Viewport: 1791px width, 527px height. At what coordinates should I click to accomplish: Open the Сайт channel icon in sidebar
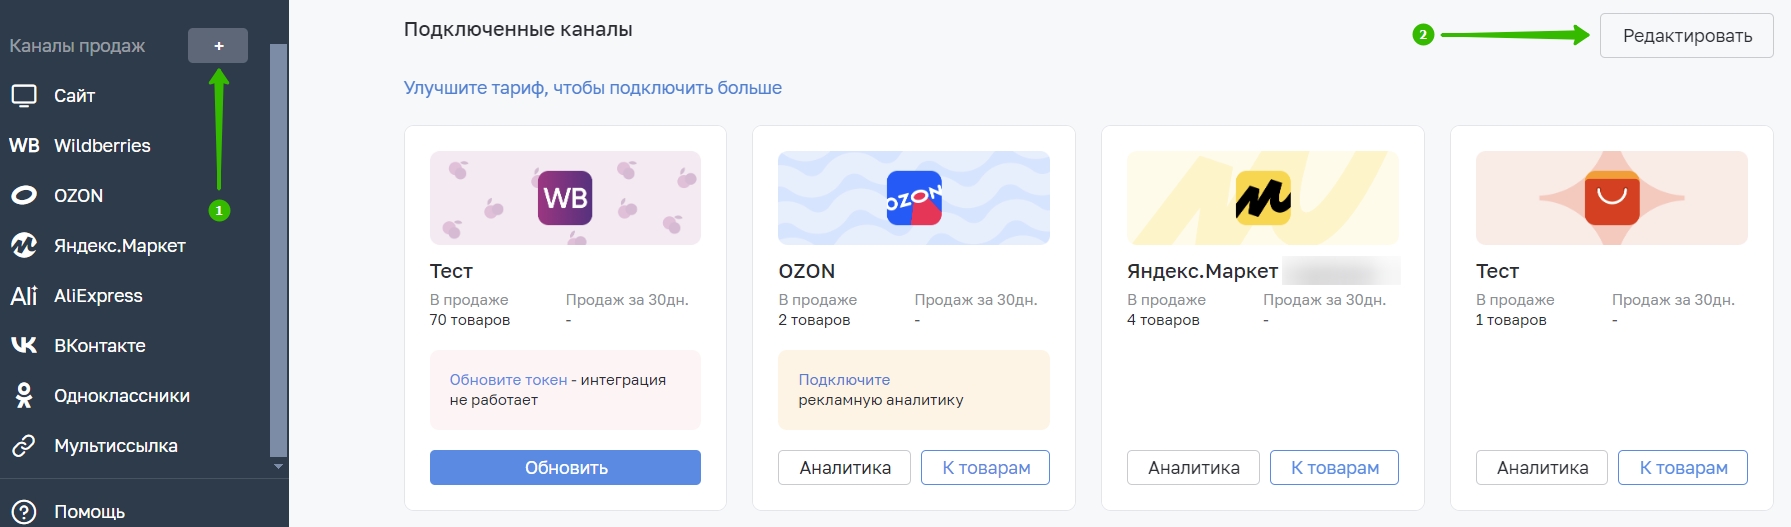pyautogui.click(x=24, y=96)
